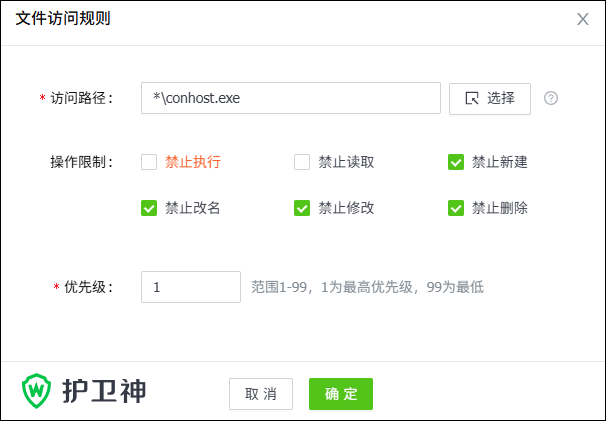Close the 文件访问规则 dialog
The width and height of the screenshot is (606, 421).
(582, 19)
